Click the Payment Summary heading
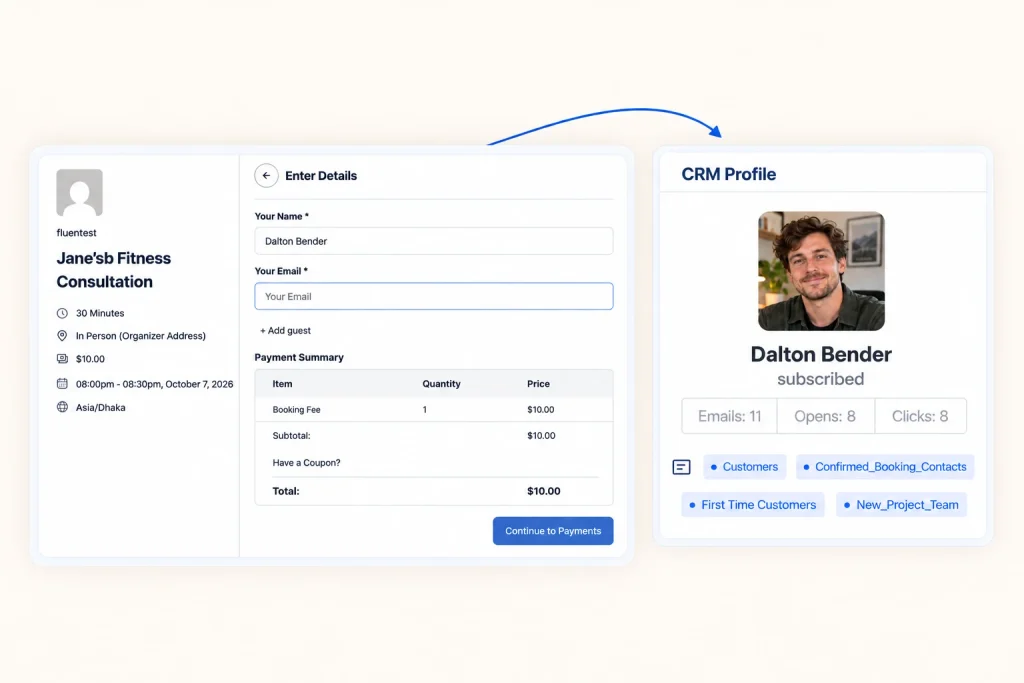 299,357
